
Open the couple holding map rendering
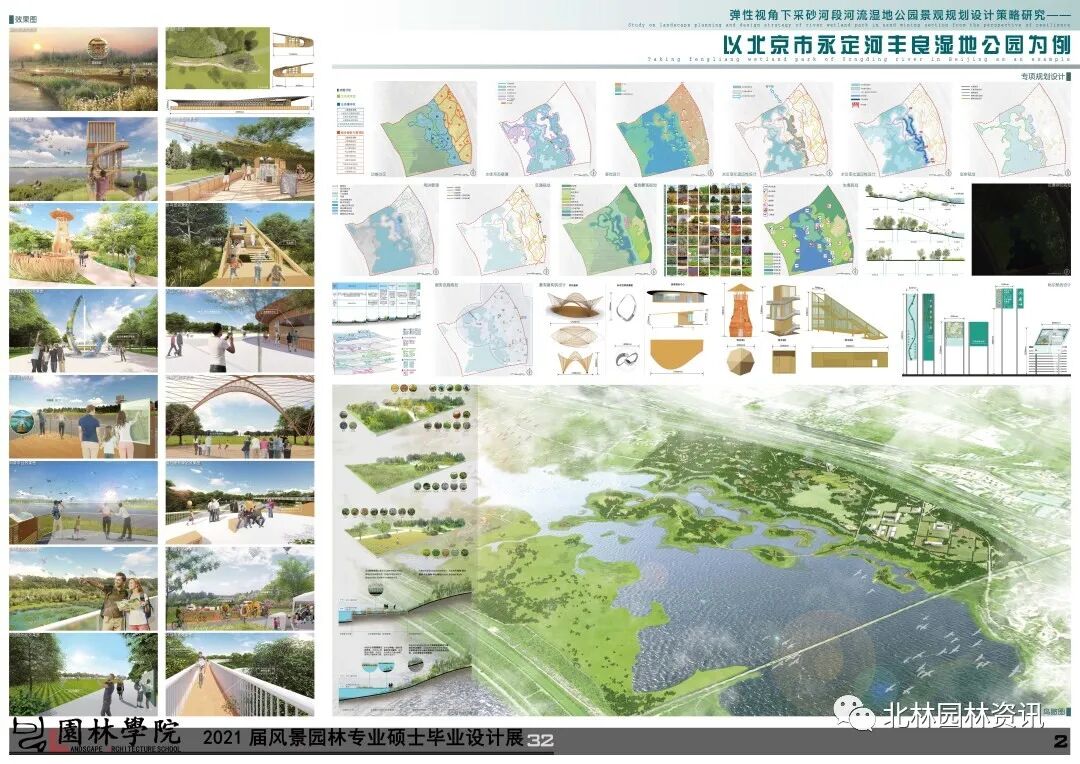point(83,589)
